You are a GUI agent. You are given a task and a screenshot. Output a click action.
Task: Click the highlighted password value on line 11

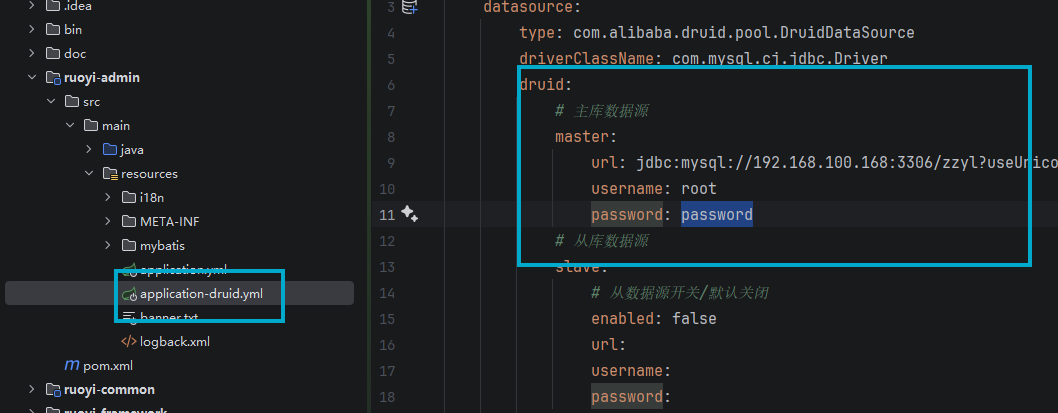(x=717, y=215)
